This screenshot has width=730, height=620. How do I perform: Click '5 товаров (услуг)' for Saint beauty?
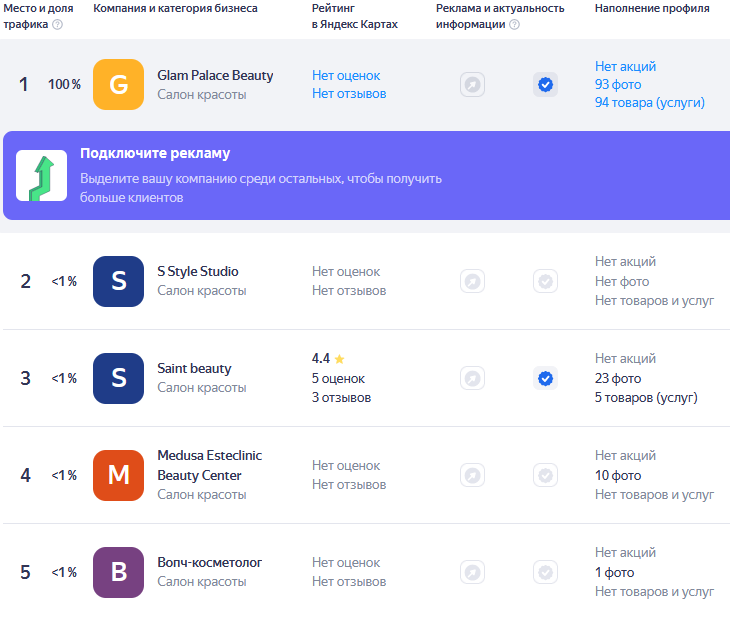646,398
